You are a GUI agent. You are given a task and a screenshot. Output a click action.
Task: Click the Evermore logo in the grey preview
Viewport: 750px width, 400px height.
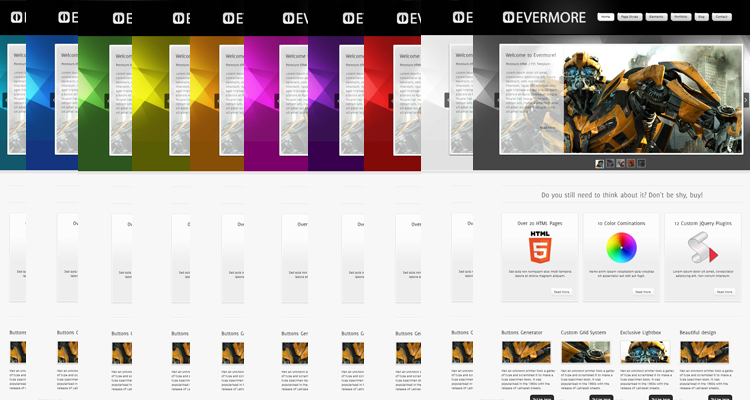pyautogui.click(x=544, y=18)
